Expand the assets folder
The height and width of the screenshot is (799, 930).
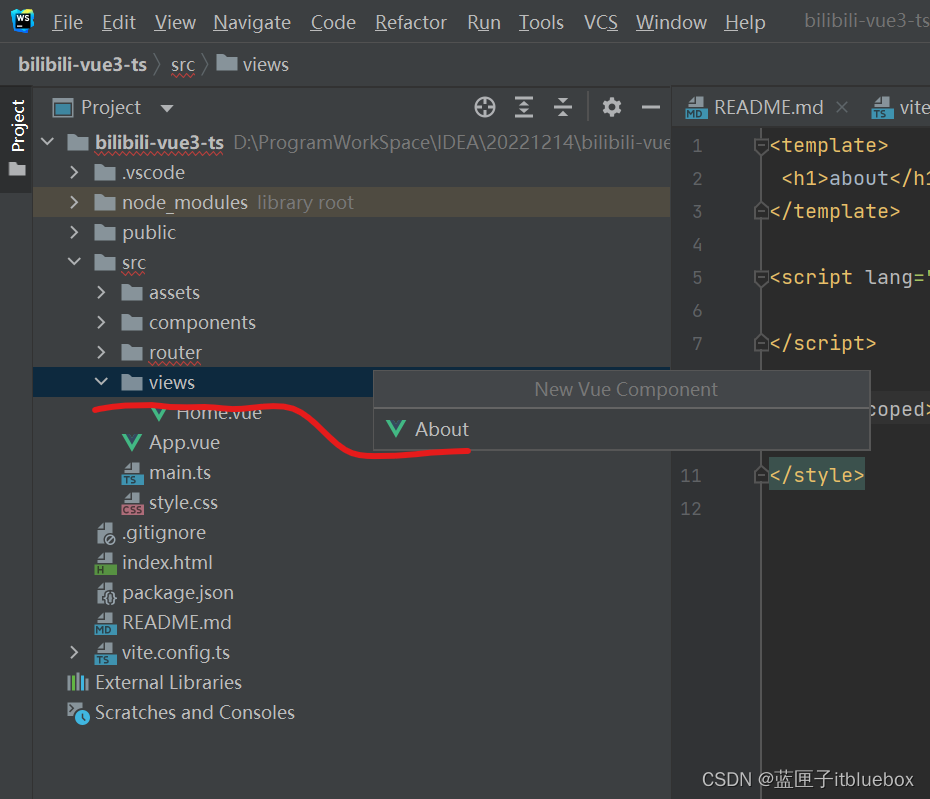click(101, 292)
